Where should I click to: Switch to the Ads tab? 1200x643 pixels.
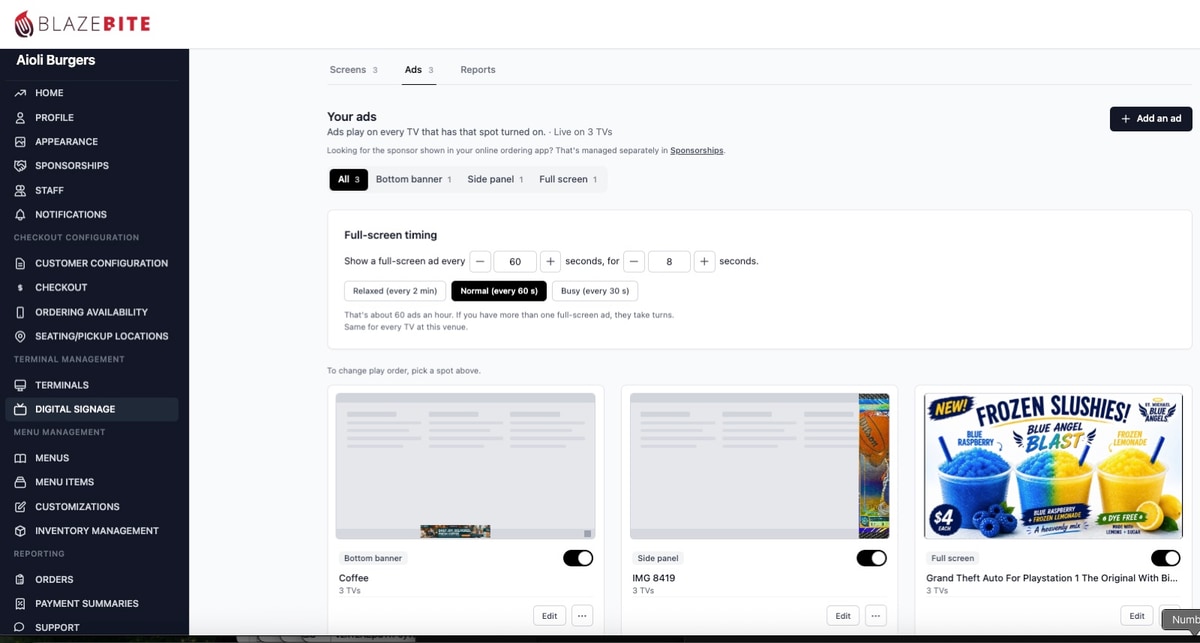(x=419, y=70)
